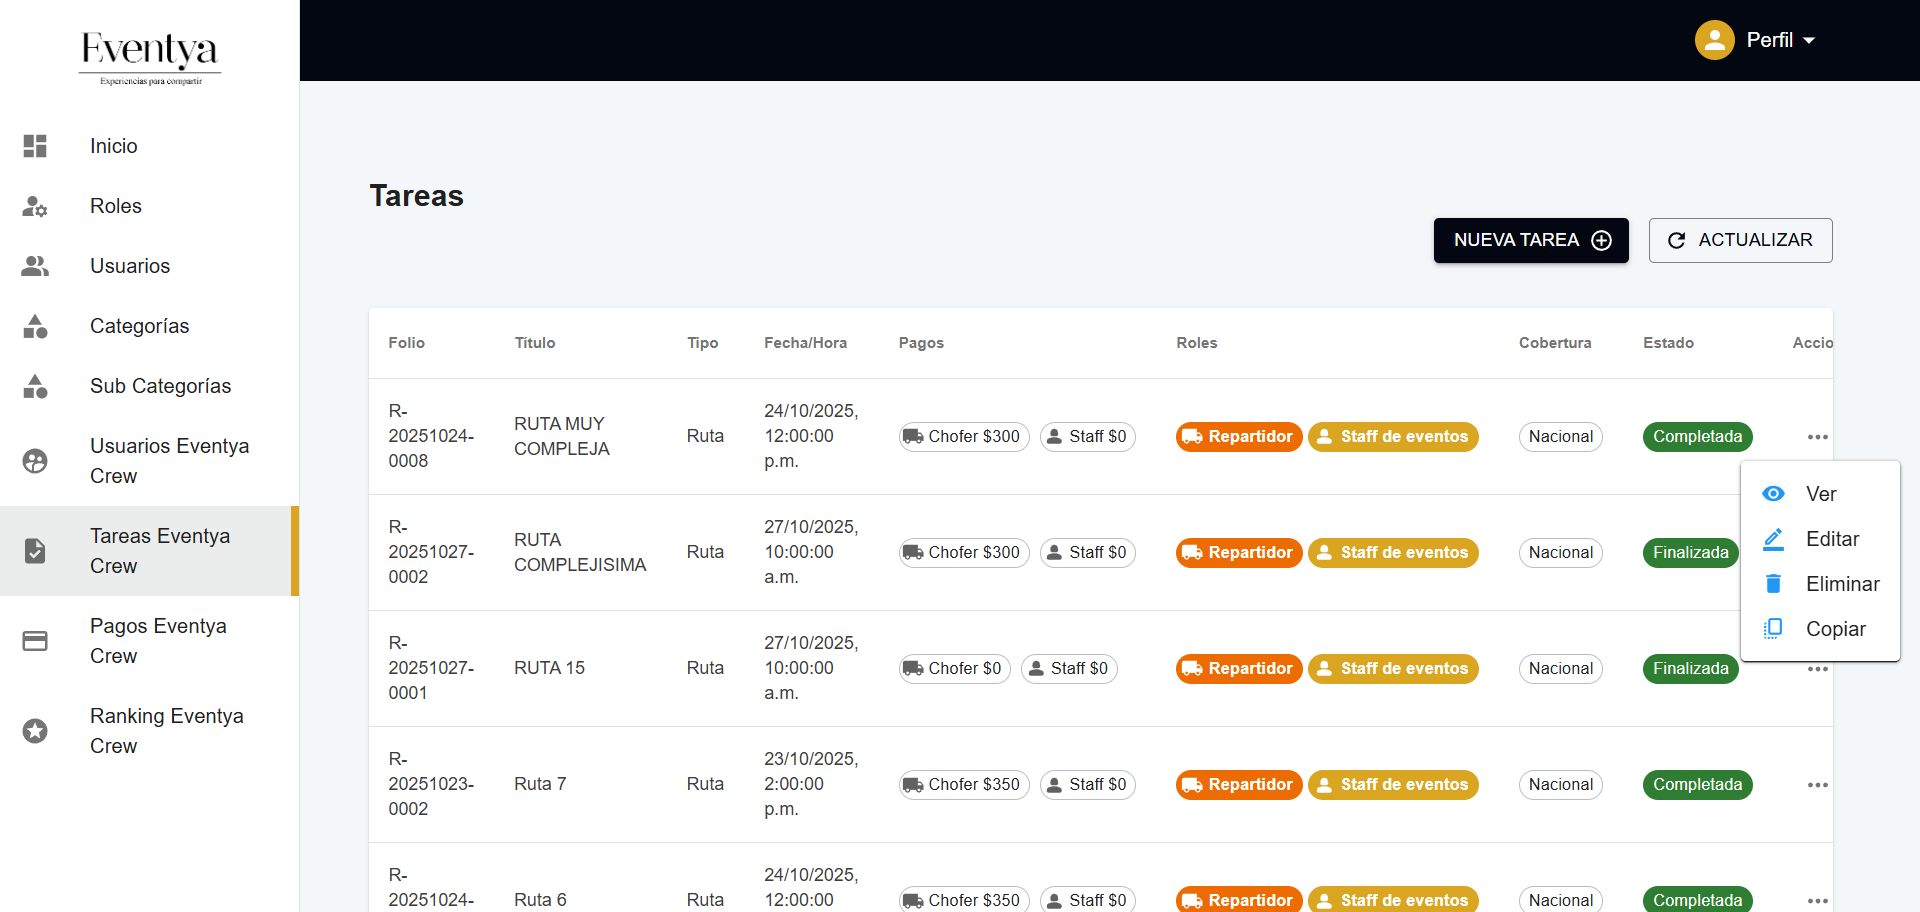Click the Ranking Eventya Crew star icon
Viewport: 1920px width, 912px height.
click(x=35, y=731)
